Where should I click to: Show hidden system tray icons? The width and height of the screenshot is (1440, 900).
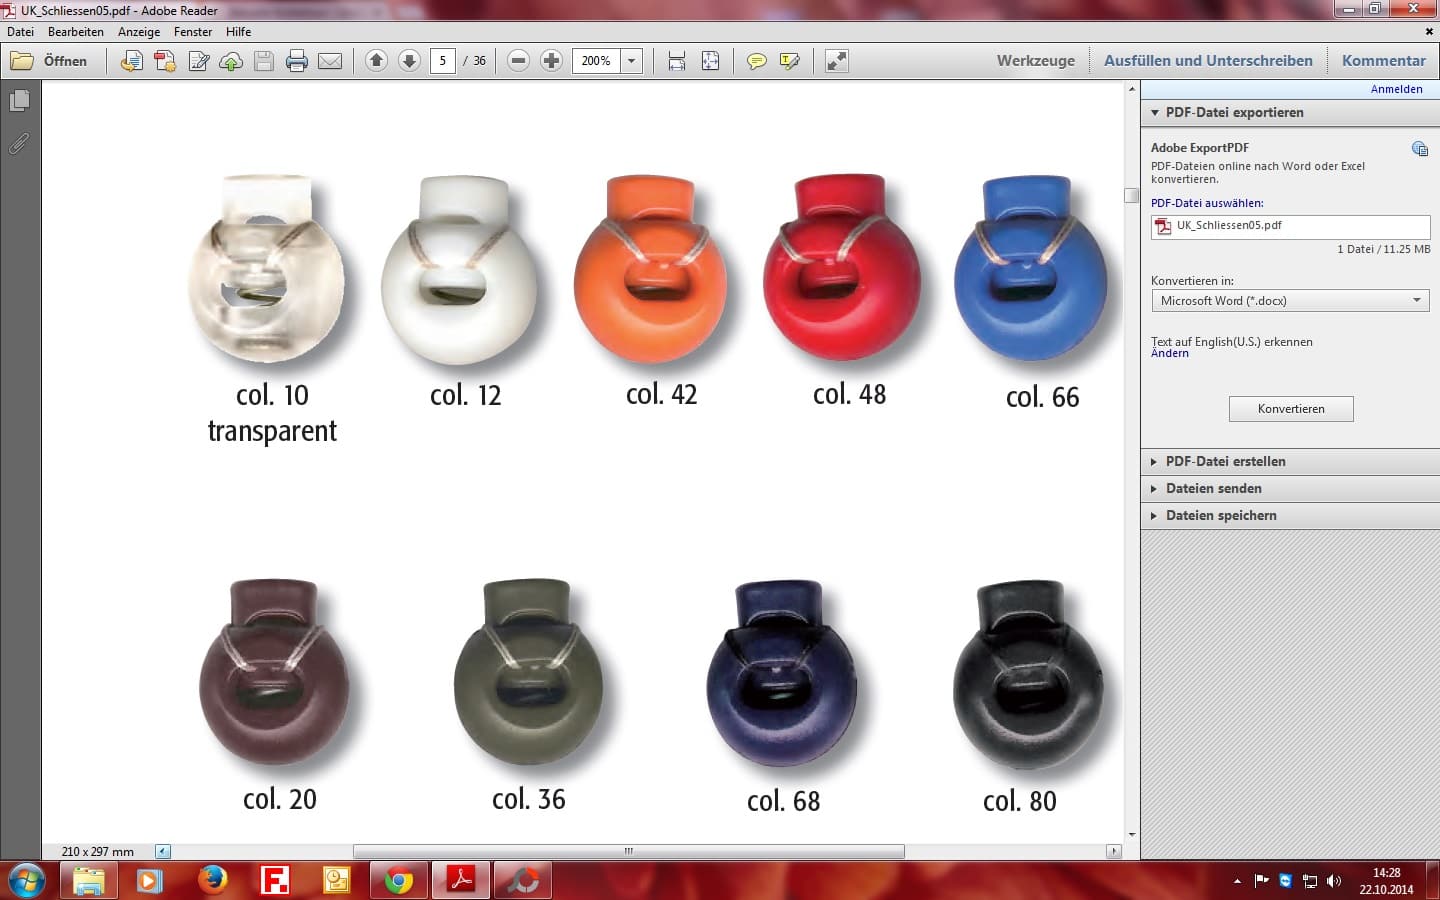tap(1237, 881)
